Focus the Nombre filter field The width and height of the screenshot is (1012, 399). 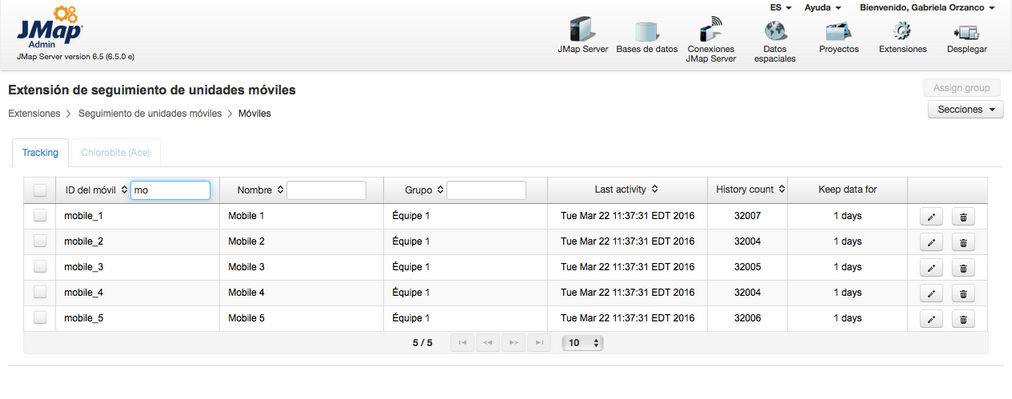pyautogui.click(x=327, y=190)
